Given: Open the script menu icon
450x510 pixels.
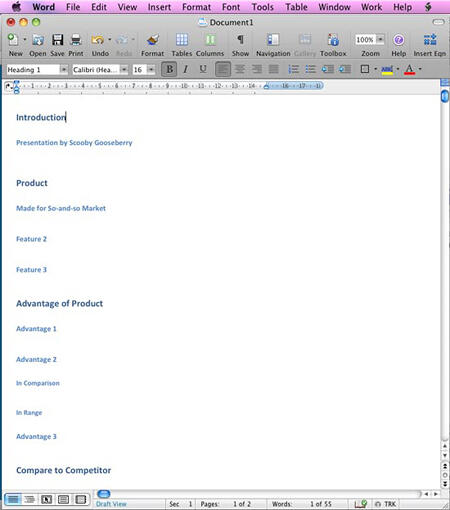Looking at the screenshot, I should coord(428,7).
